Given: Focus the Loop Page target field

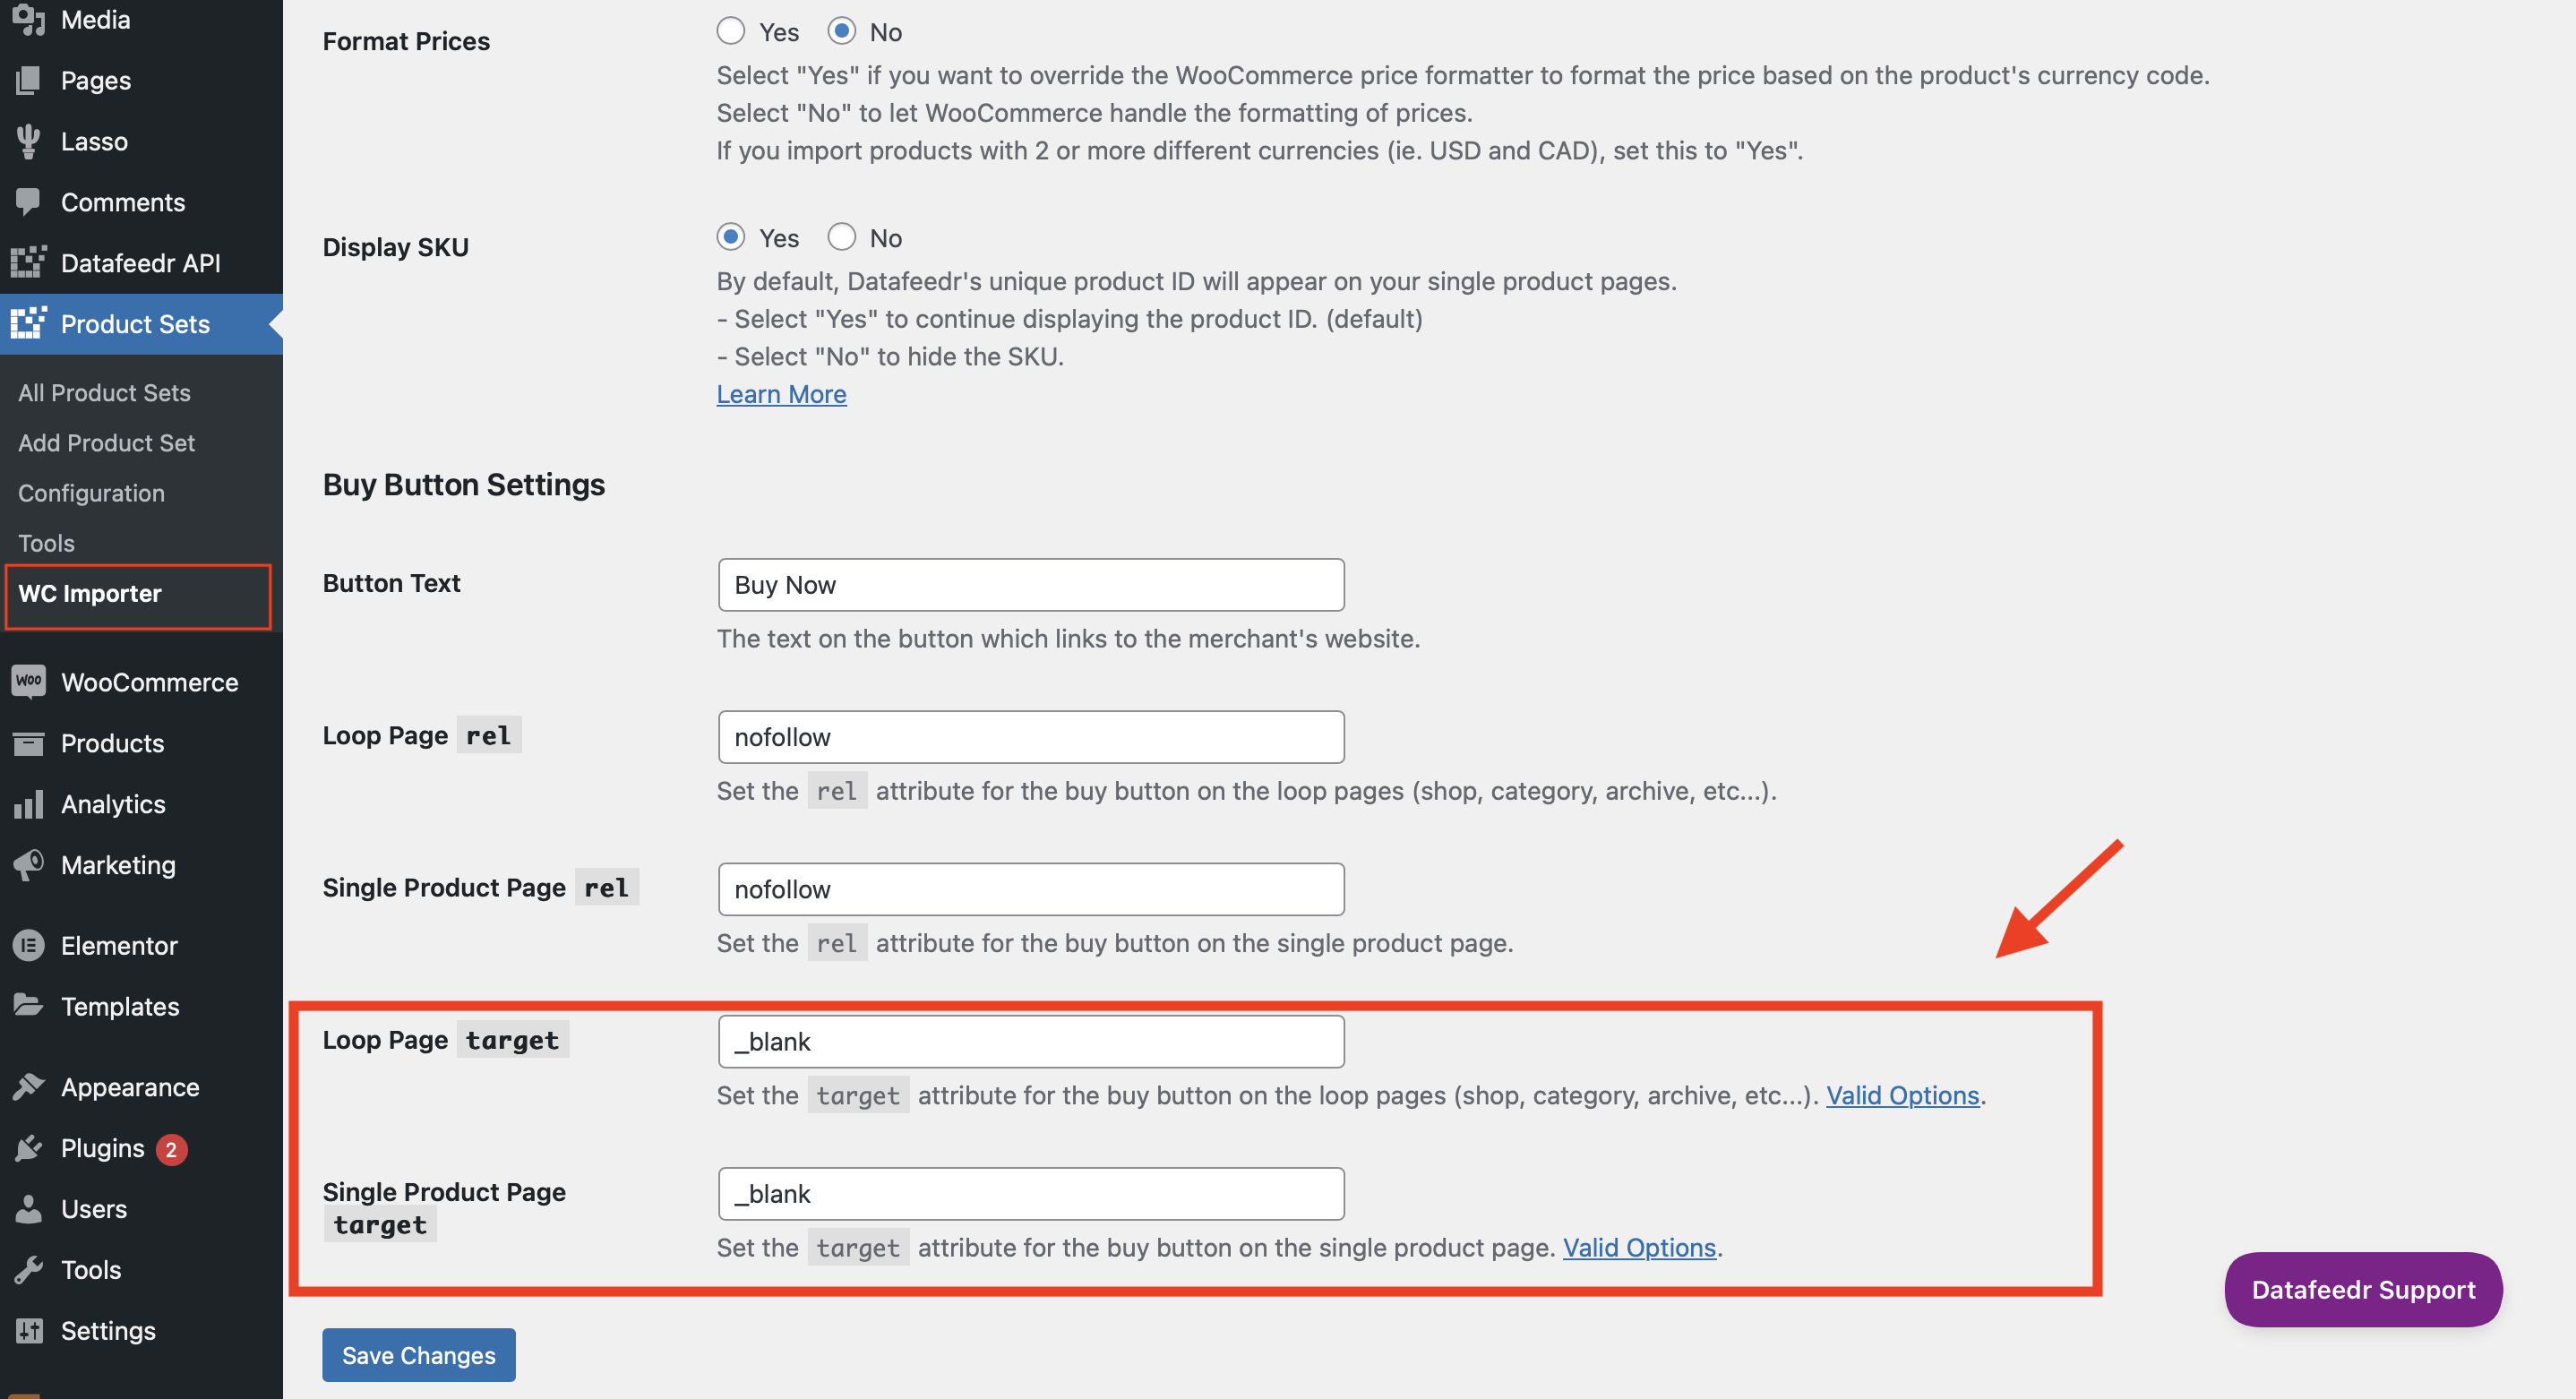Looking at the screenshot, I should [x=1031, y=1041].
